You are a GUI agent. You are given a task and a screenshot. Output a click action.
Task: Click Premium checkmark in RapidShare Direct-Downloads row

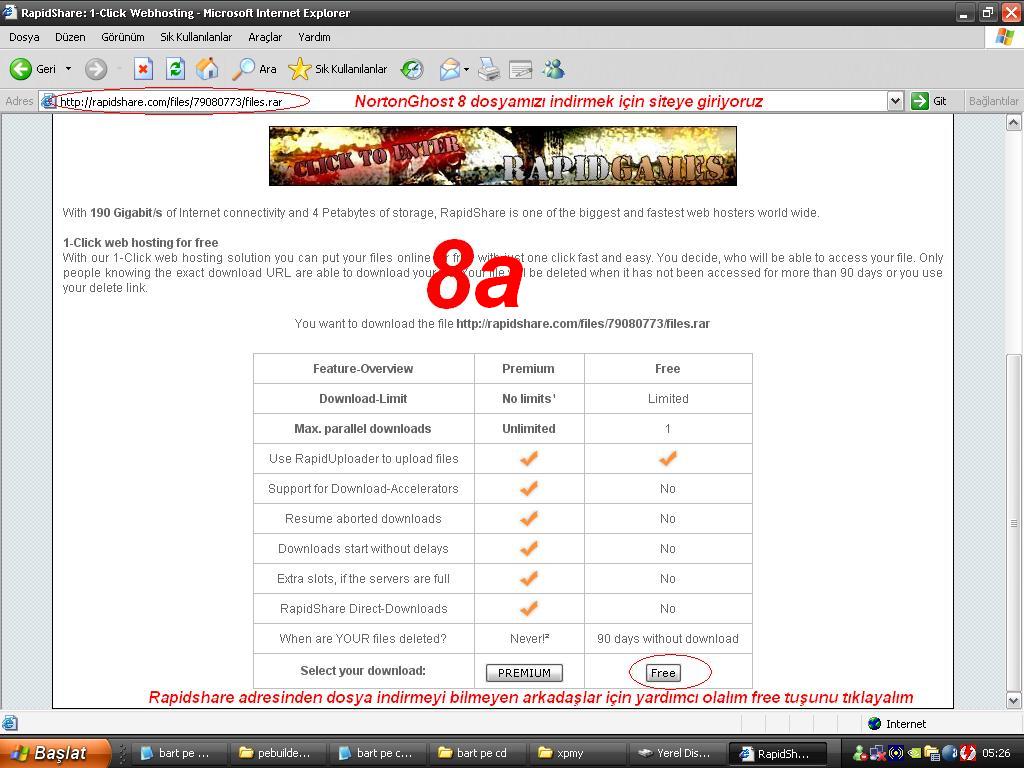click(529, 609)
